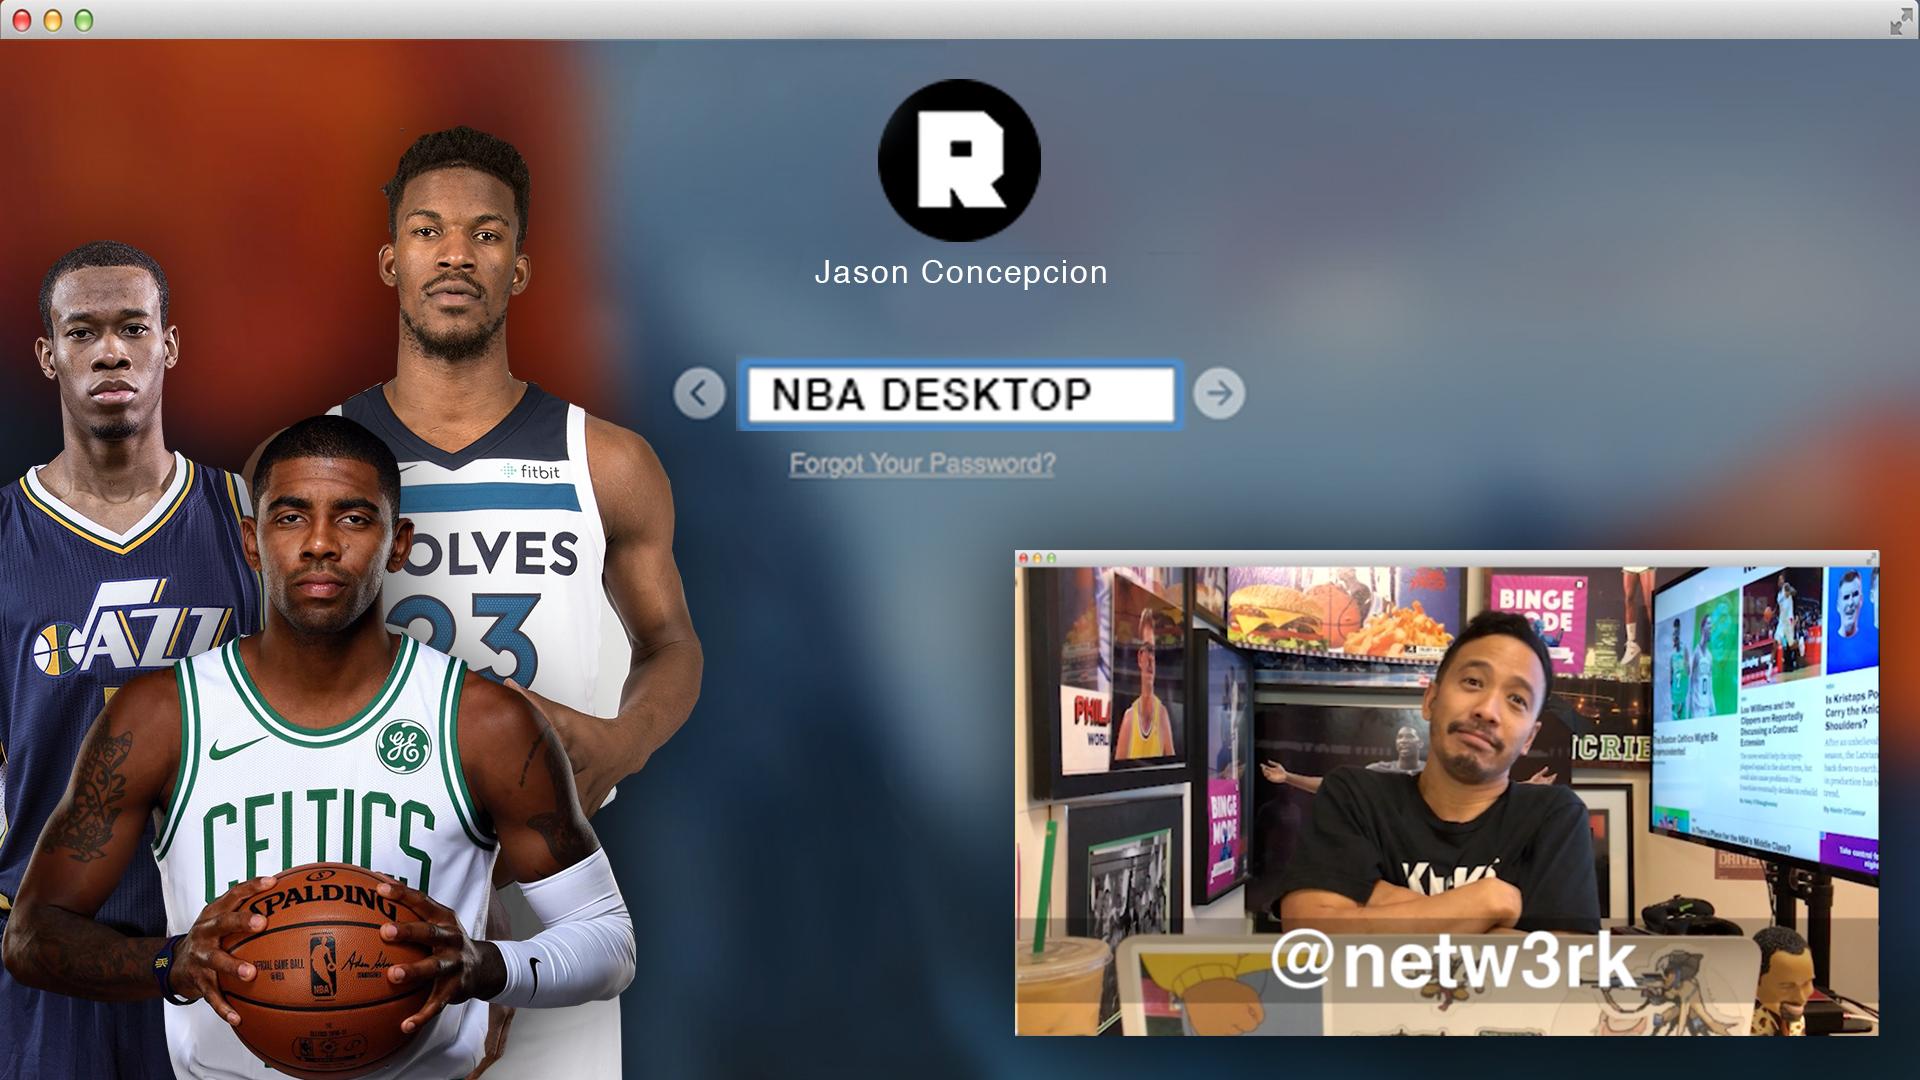This screenshot has width=1920, height=1080.
Task: Click the back arrow beside the password field
Action: click(699, 393)
